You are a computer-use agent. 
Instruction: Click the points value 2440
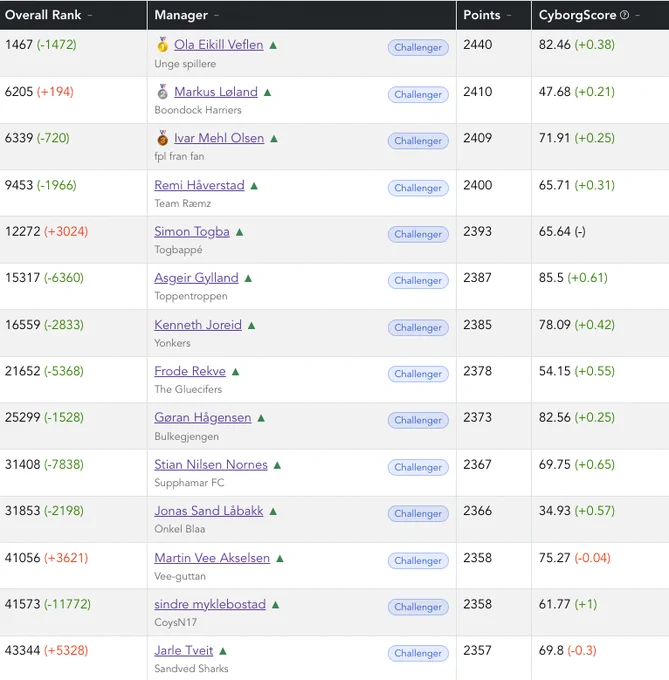point(477,45)
